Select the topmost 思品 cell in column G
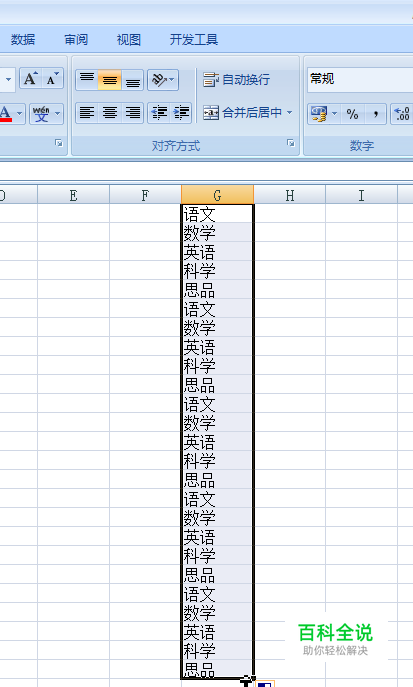 point(217,289)
